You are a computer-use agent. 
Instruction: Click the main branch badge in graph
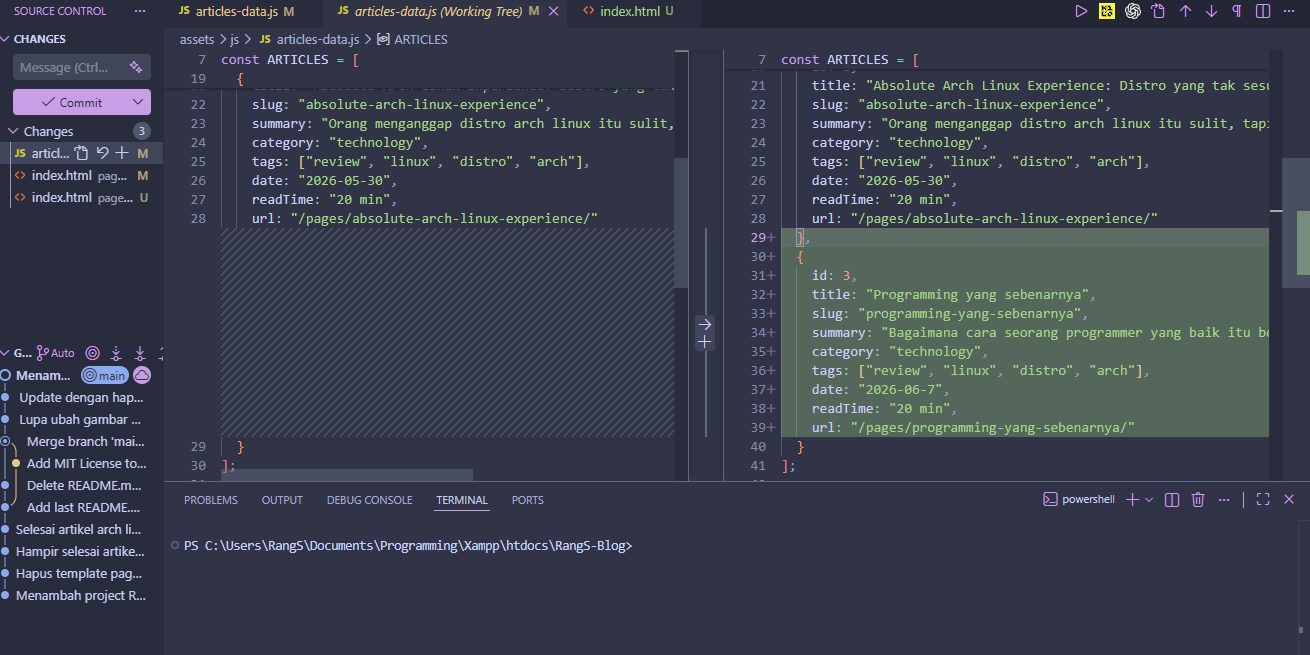pos(105,375)
